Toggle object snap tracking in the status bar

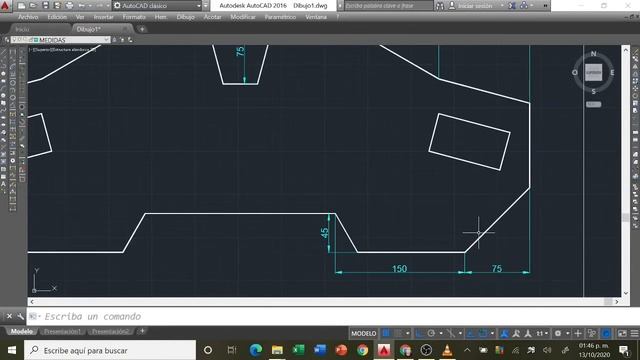click(x=471, y=333)
